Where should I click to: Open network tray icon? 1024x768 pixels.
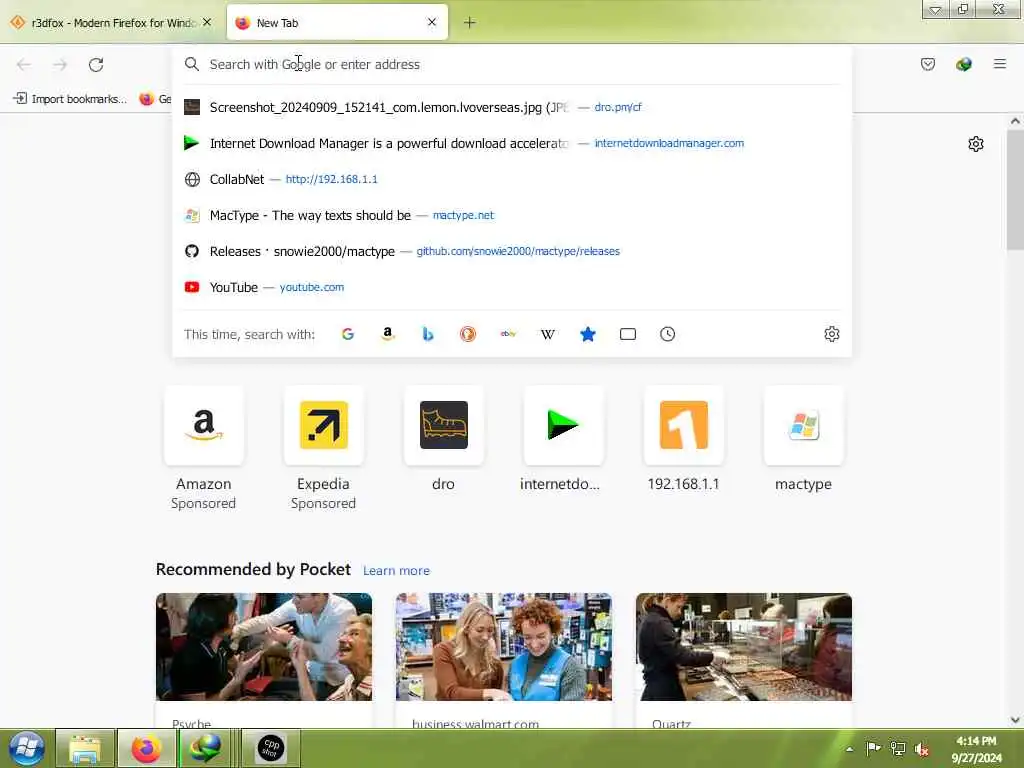(x=898, y=748)
